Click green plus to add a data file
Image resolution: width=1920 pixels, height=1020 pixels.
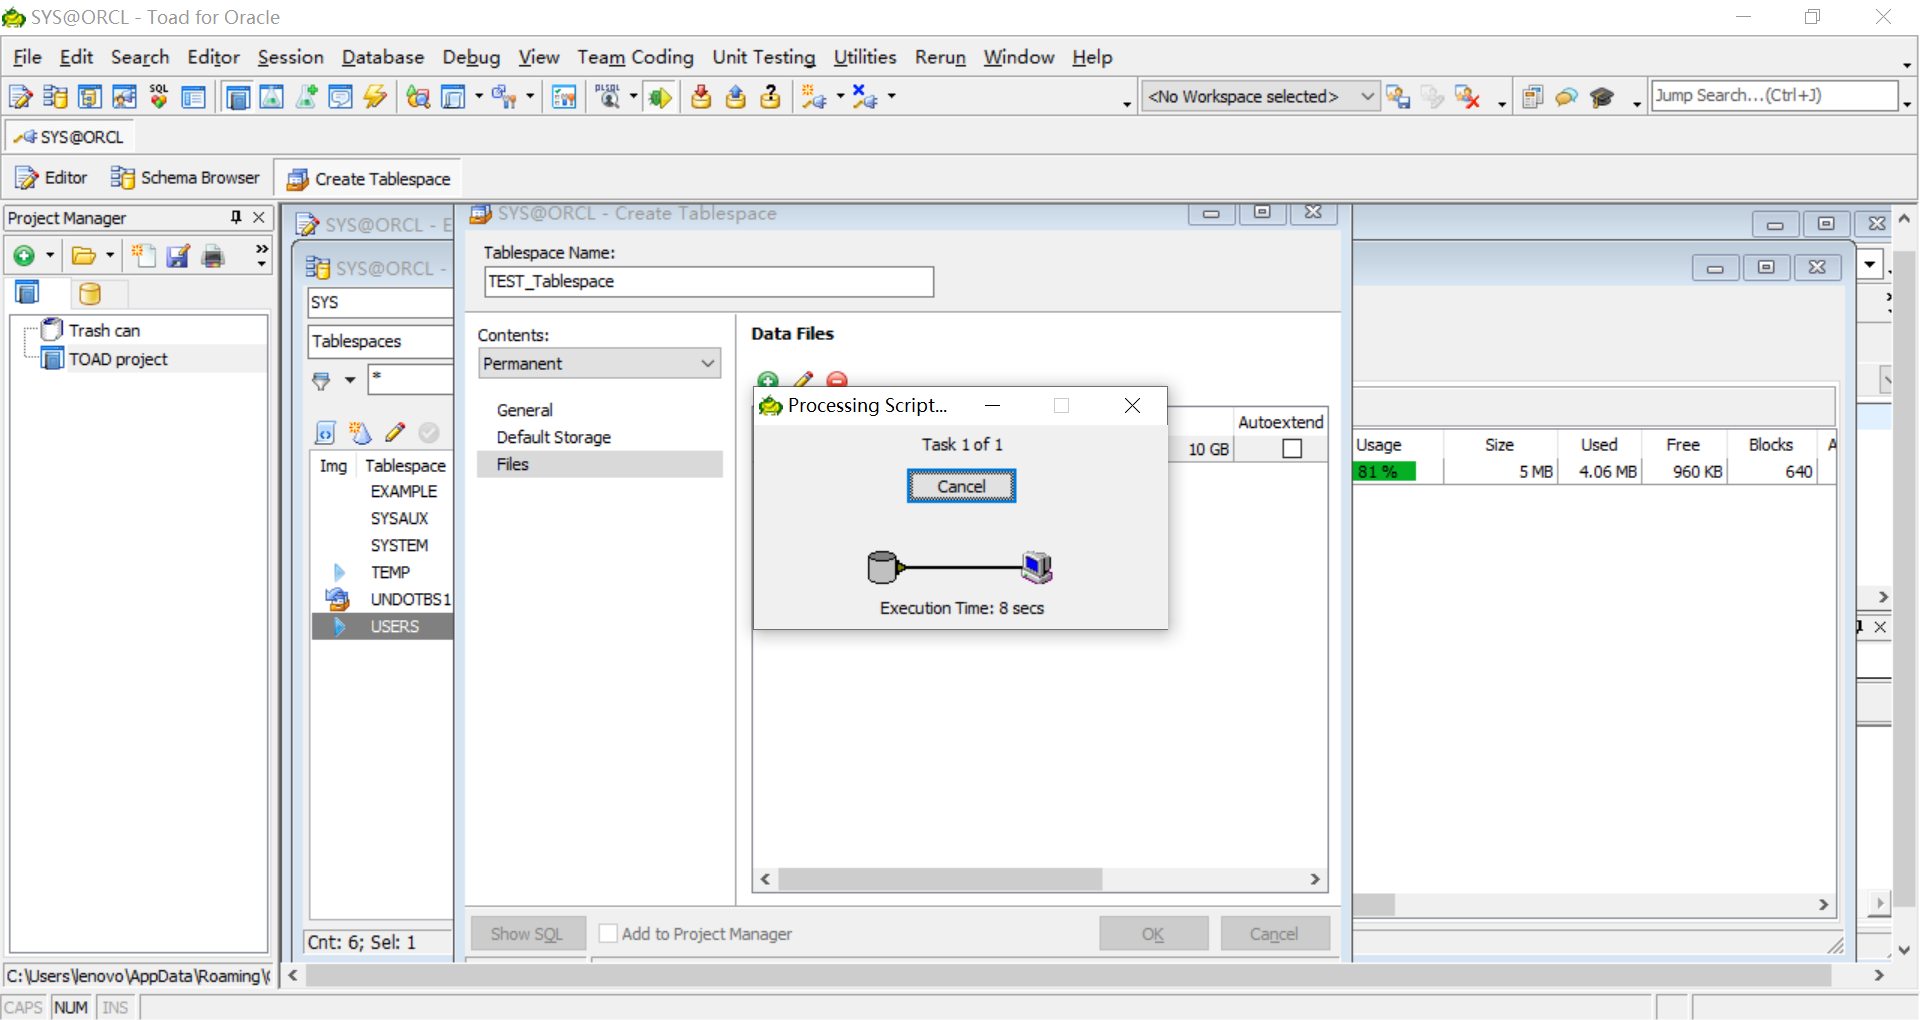768,381
